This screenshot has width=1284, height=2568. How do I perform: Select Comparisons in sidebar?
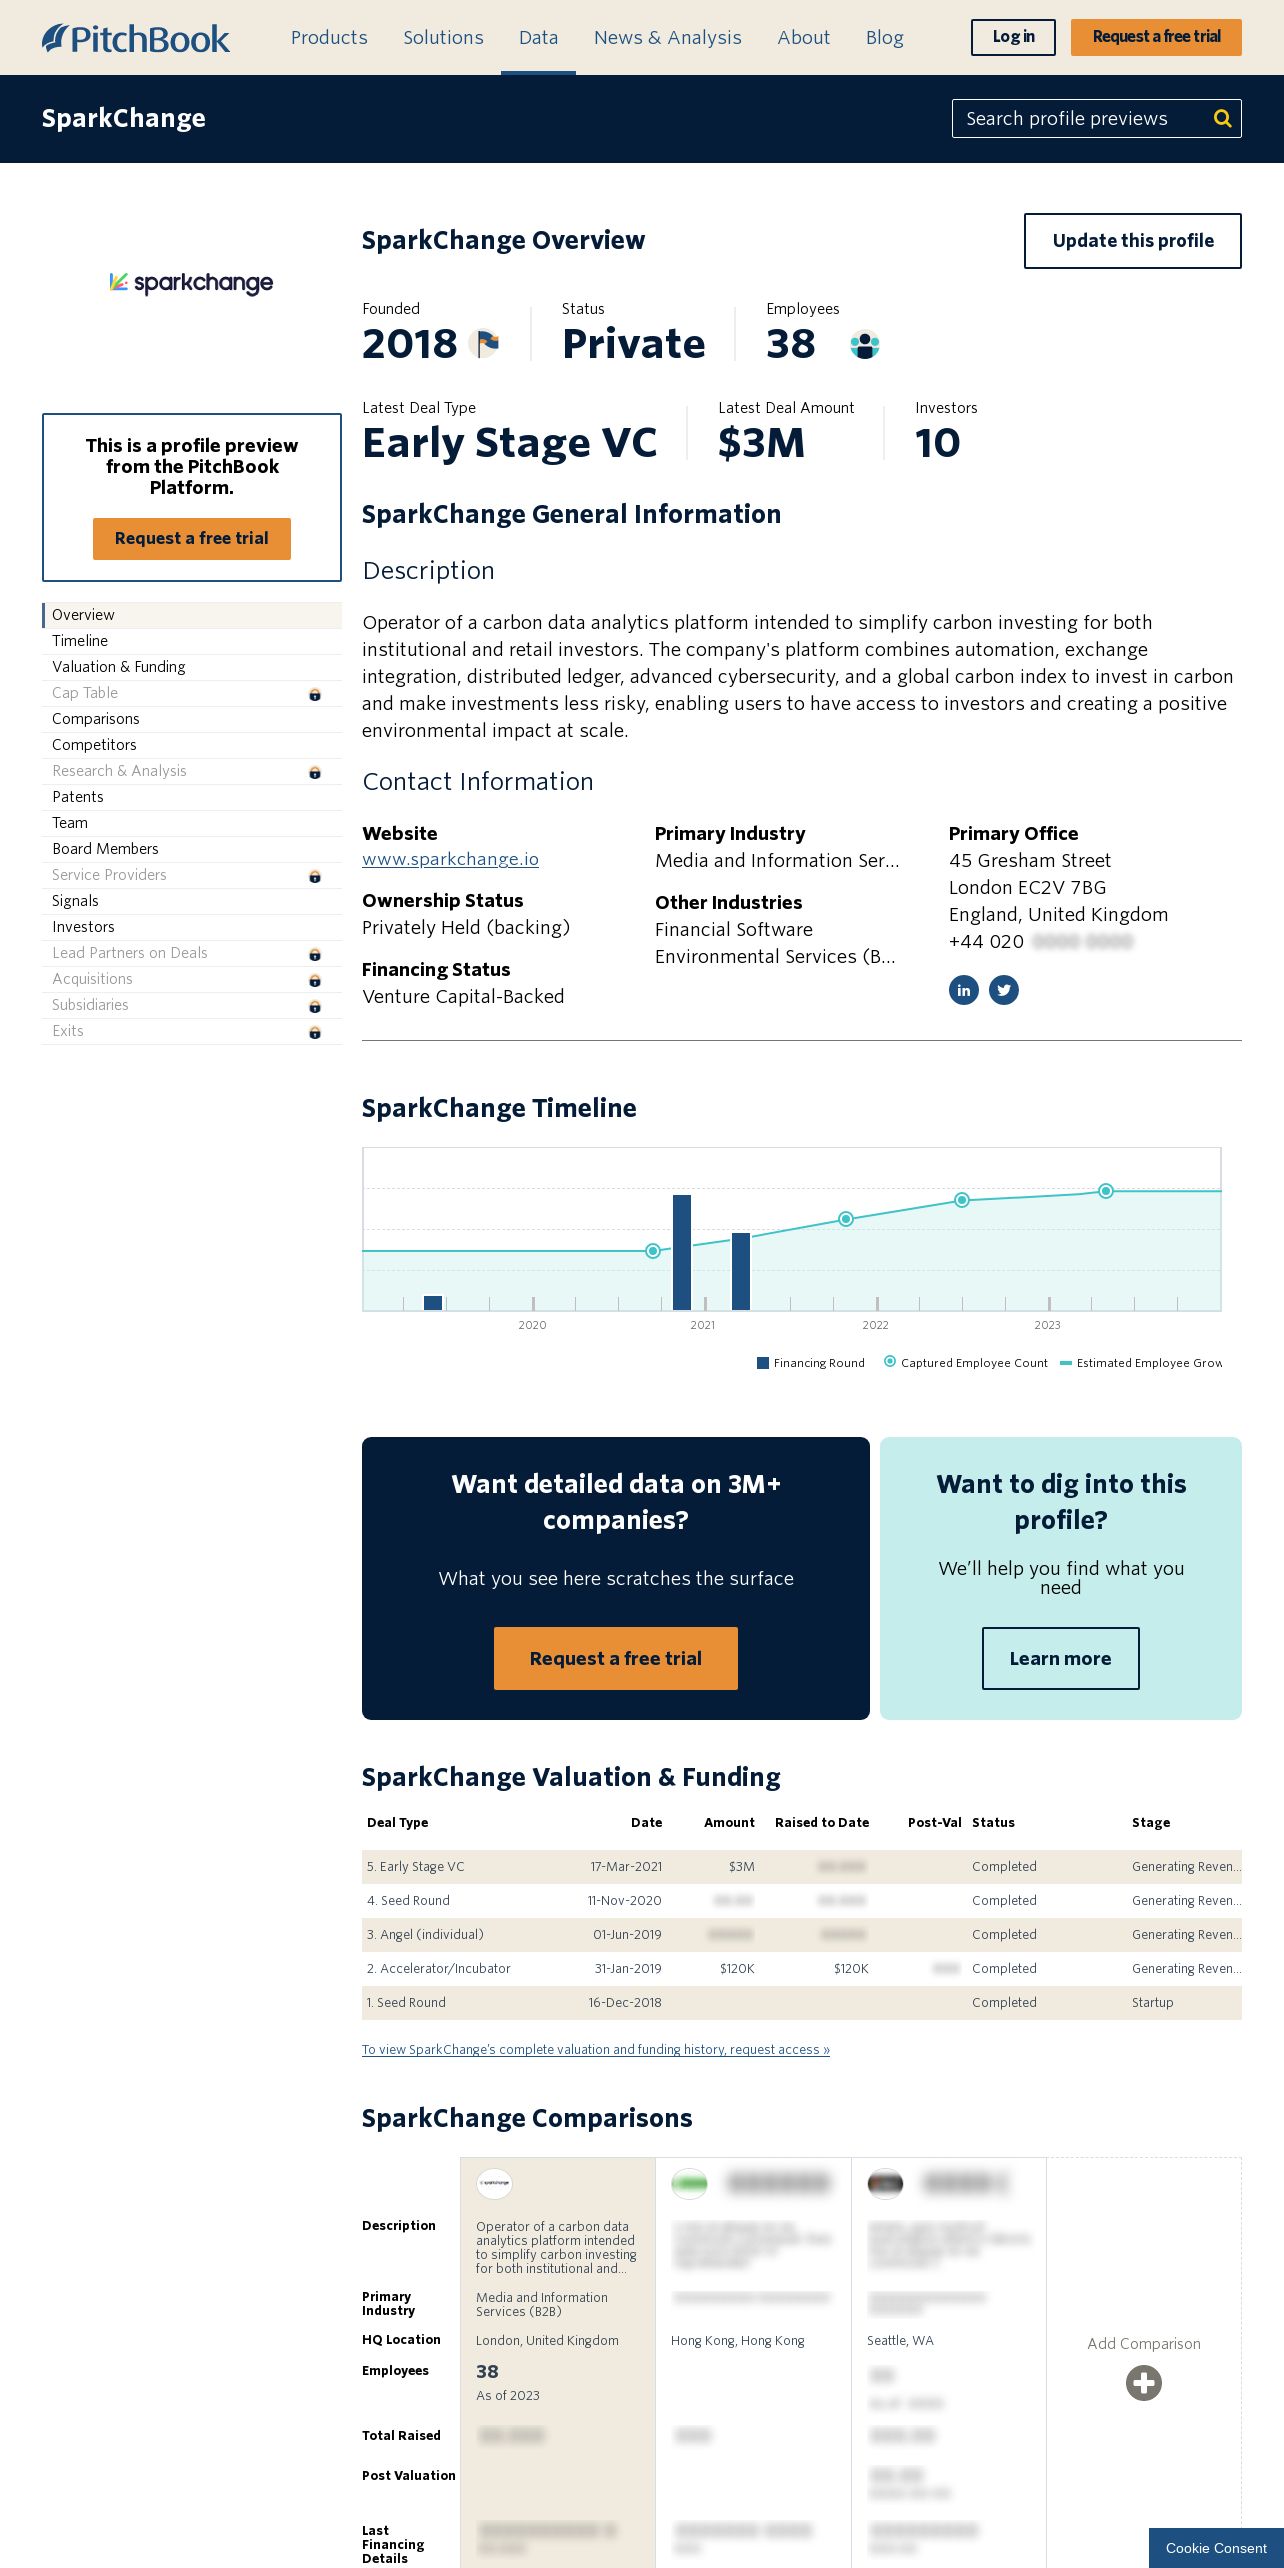point(192,719)
